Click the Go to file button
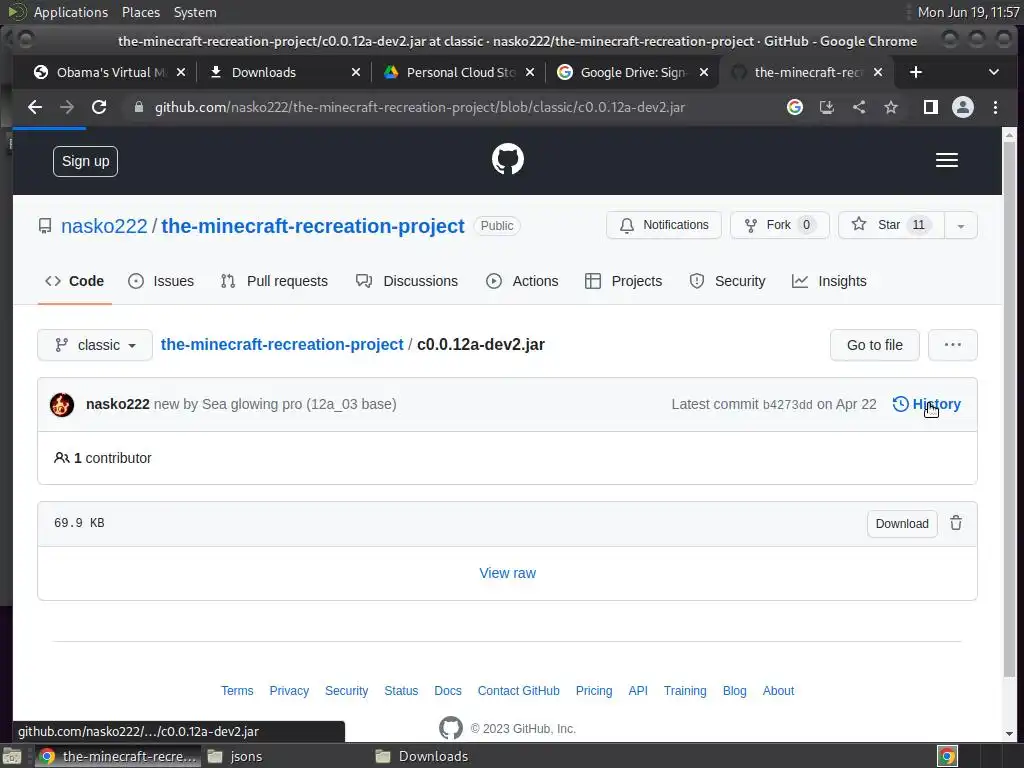Viewport: 1024px width, 768px height. point(874,345)
